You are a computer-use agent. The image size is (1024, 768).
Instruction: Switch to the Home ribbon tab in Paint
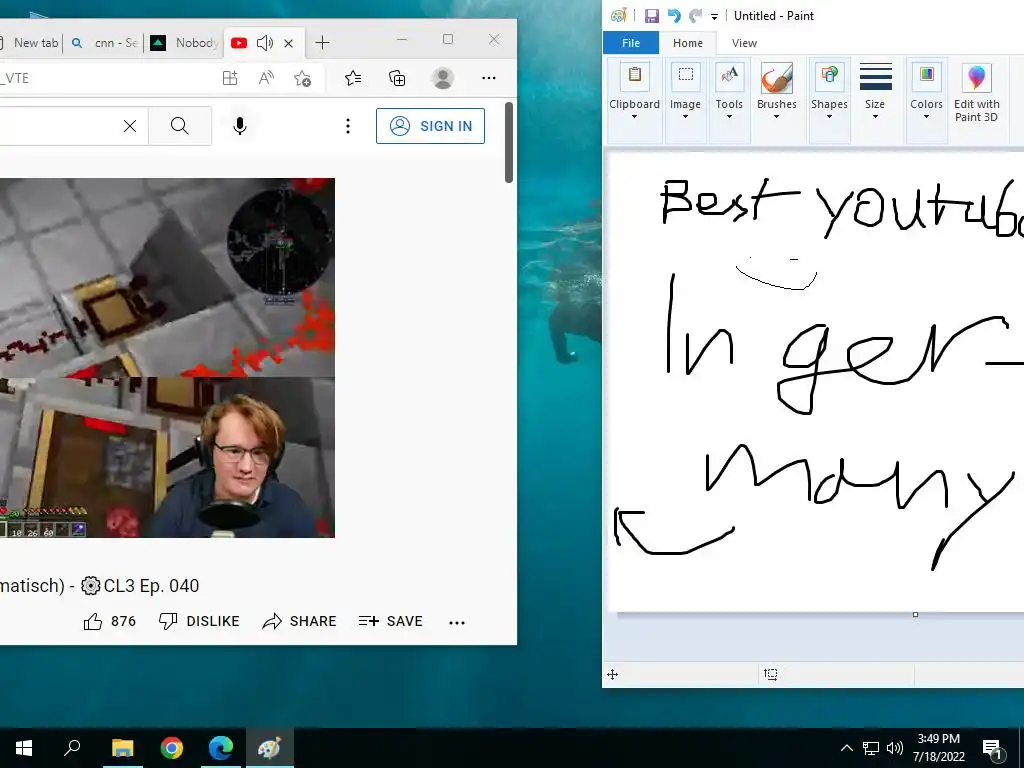(688, 43)
